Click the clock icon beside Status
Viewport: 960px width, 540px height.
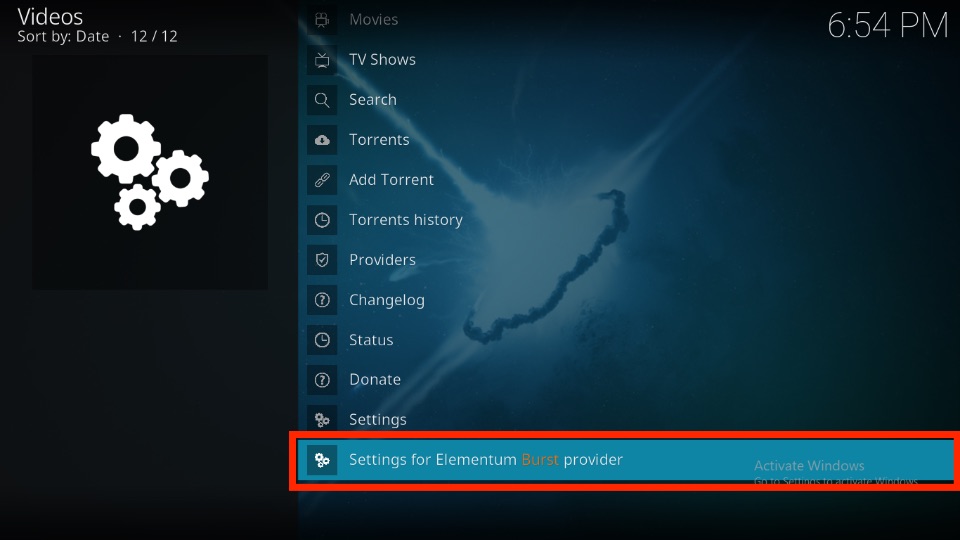322,340
